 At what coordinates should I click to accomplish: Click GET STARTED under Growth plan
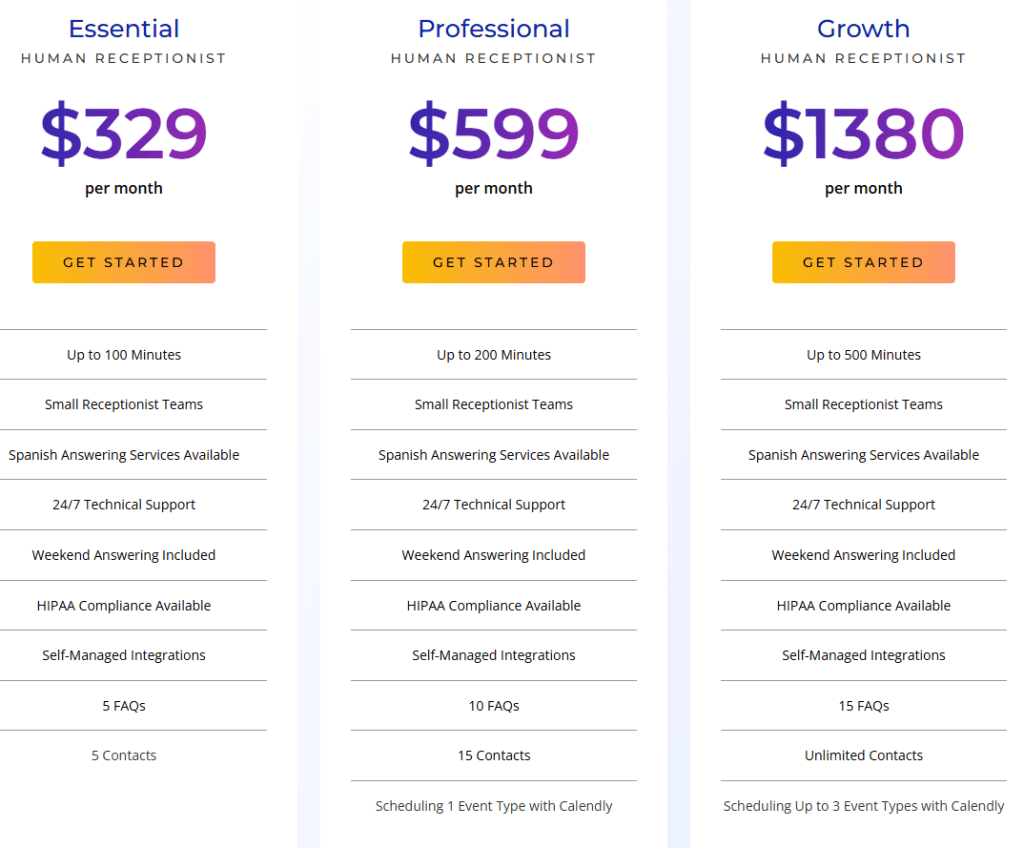pyautogui.click(x=863, y=261)
